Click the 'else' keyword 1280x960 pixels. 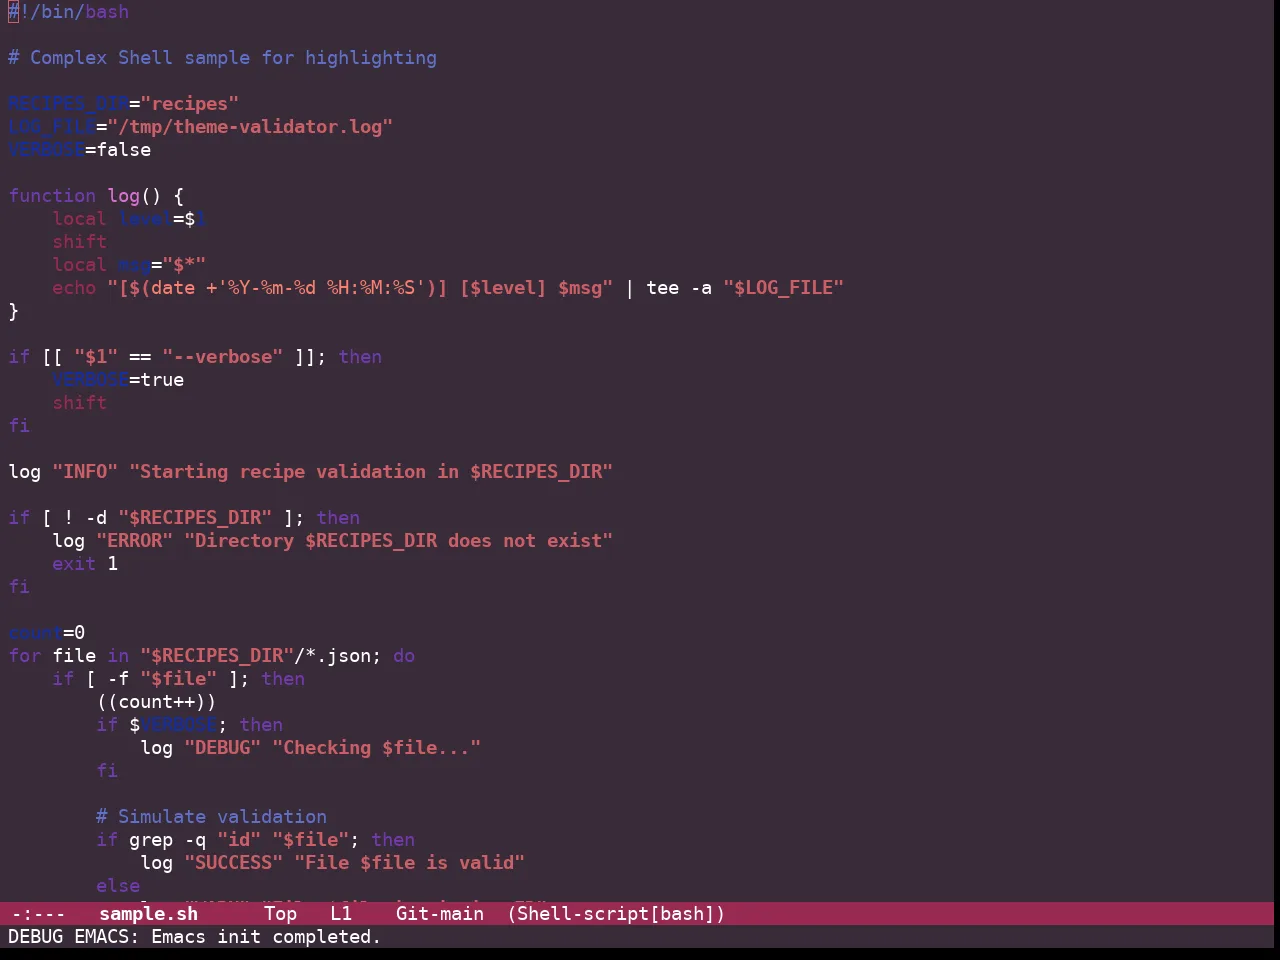118,886
